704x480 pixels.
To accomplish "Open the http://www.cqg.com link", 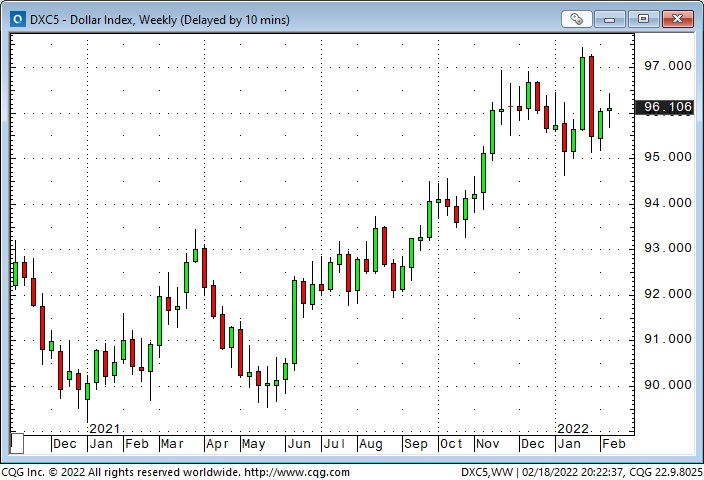I will [x=296, y=472].
